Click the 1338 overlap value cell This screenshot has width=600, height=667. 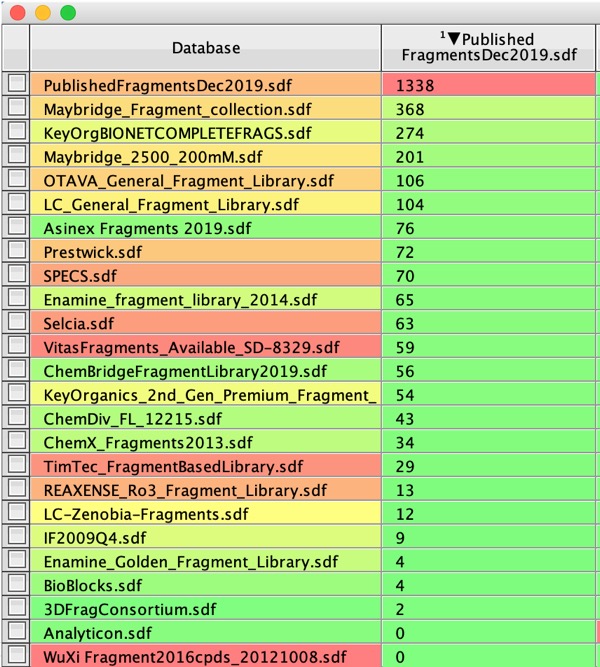coord(489,84)
